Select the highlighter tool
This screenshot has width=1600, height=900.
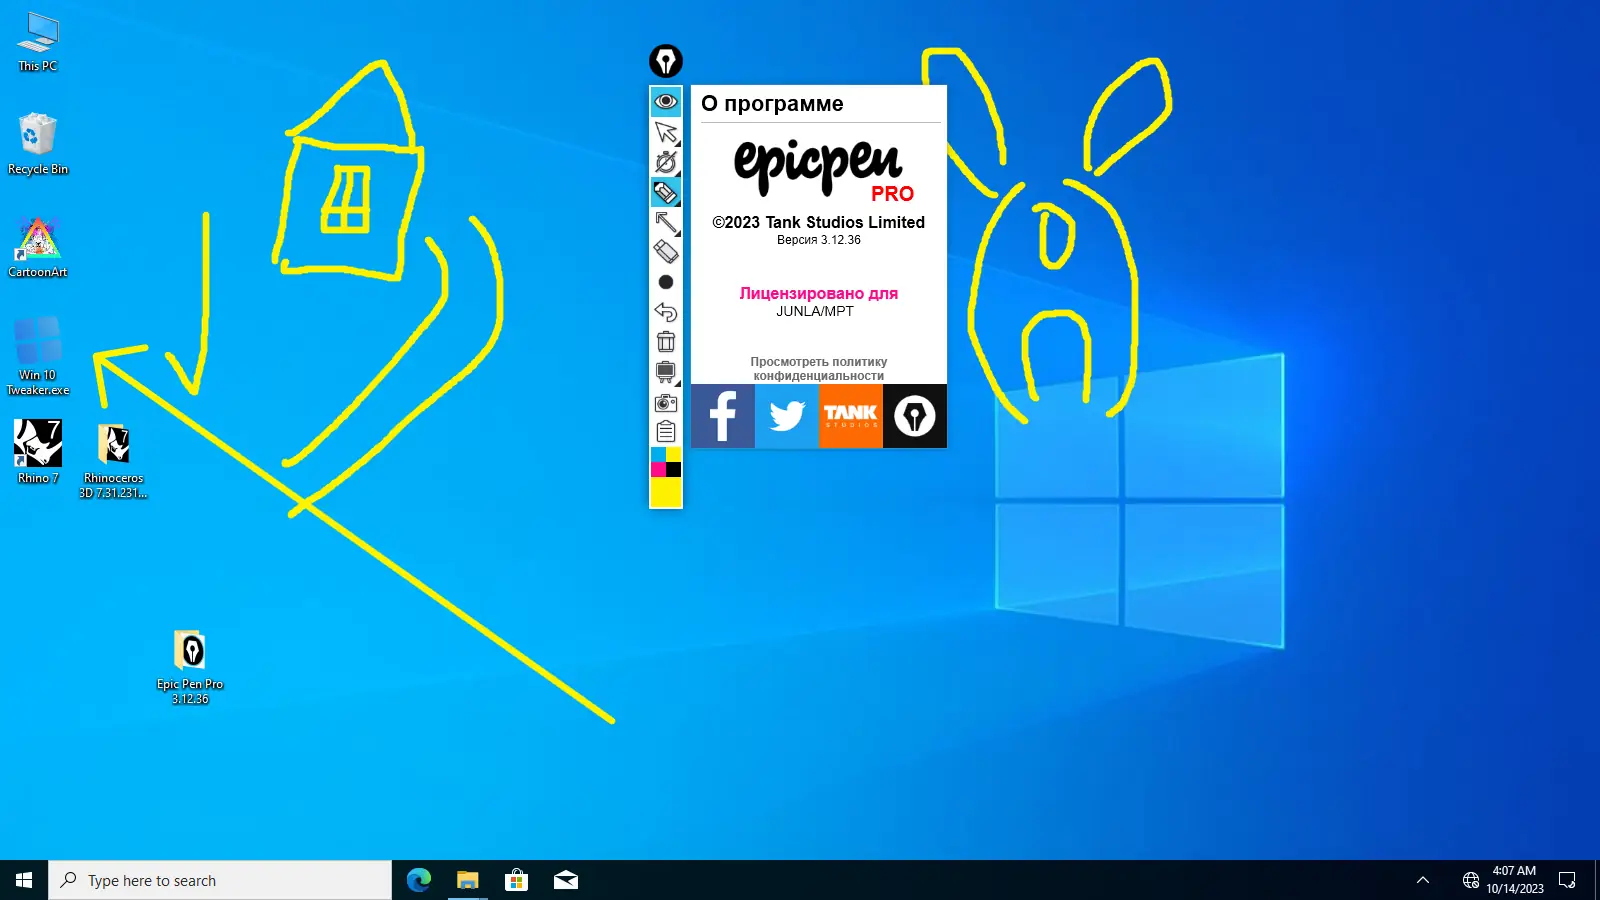click(x=666, y=192)
